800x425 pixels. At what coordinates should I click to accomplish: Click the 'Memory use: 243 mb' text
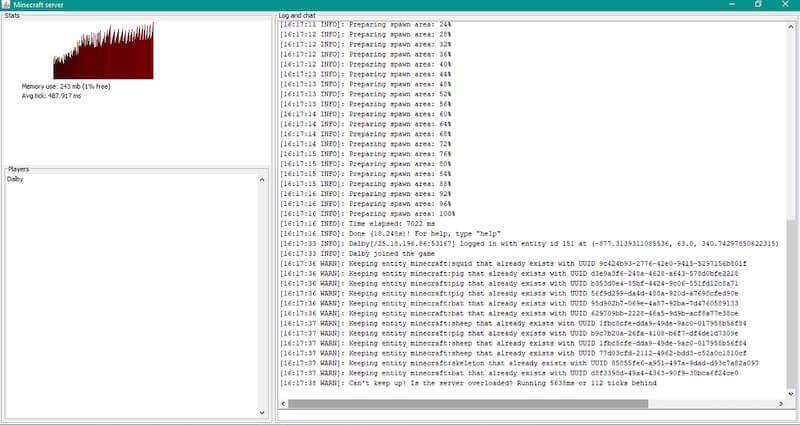(x=66, y=87)
